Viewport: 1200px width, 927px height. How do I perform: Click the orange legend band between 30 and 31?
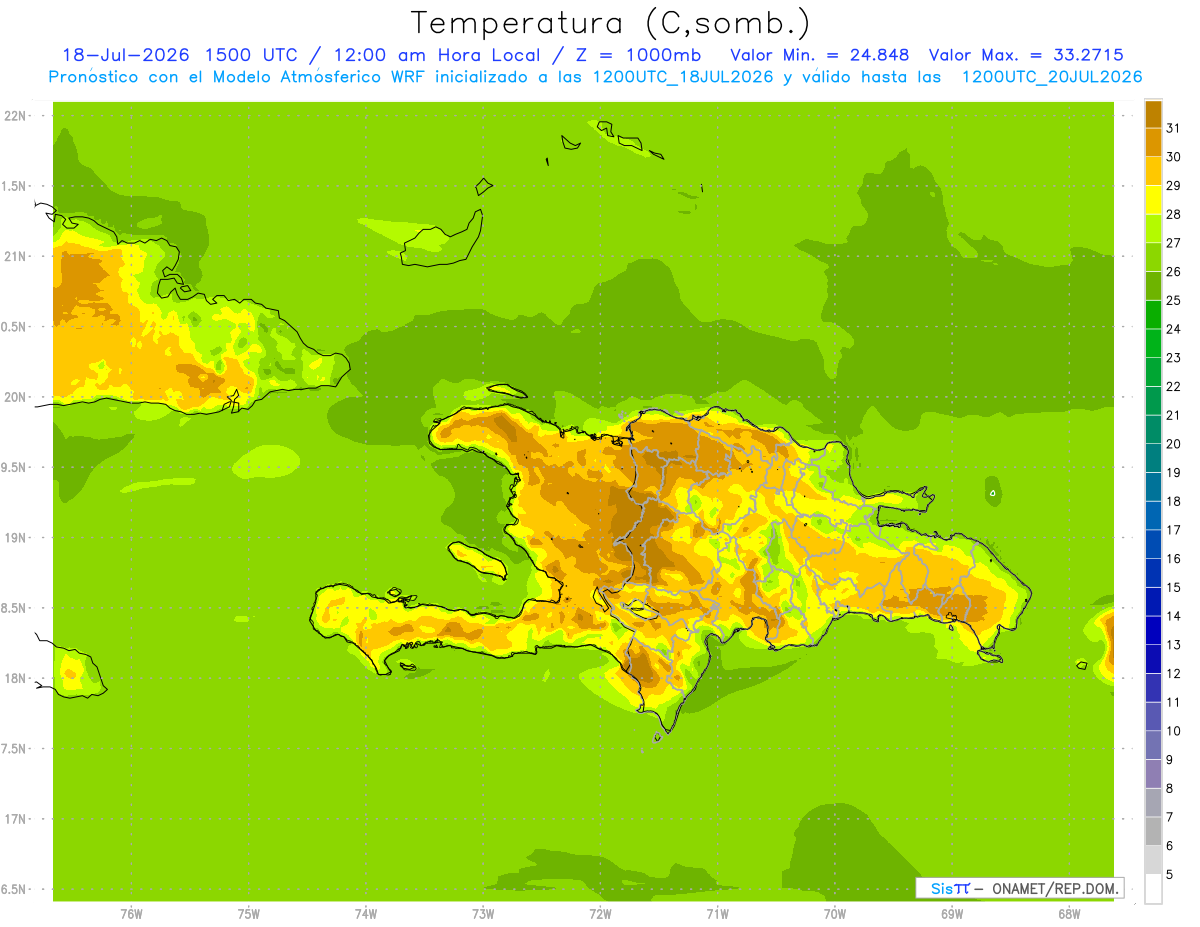(x=1153, y=142)
